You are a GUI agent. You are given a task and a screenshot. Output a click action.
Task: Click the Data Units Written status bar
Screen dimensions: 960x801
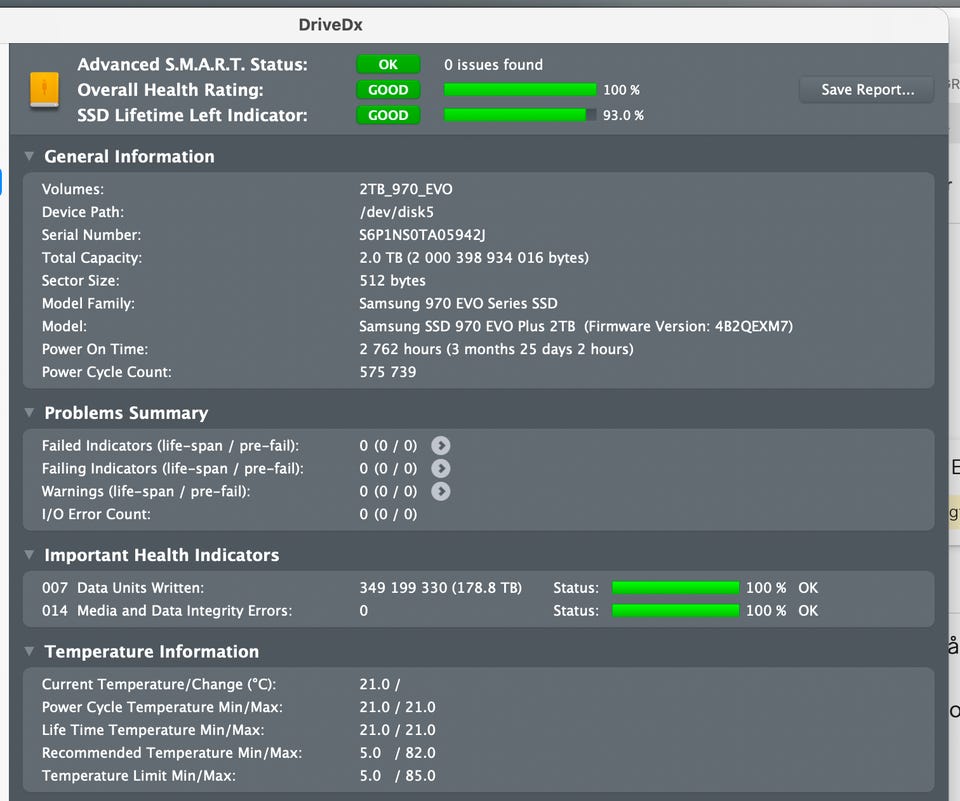pos(675,588)
